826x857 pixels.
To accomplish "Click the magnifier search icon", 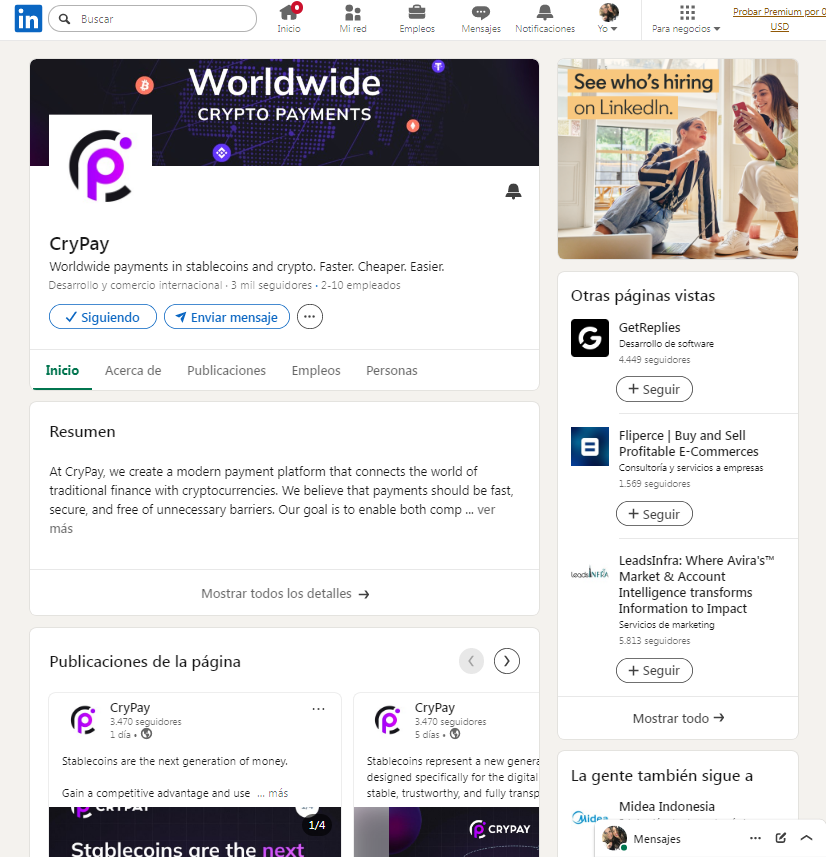I will pyautogui.click(x=65, y=19).
